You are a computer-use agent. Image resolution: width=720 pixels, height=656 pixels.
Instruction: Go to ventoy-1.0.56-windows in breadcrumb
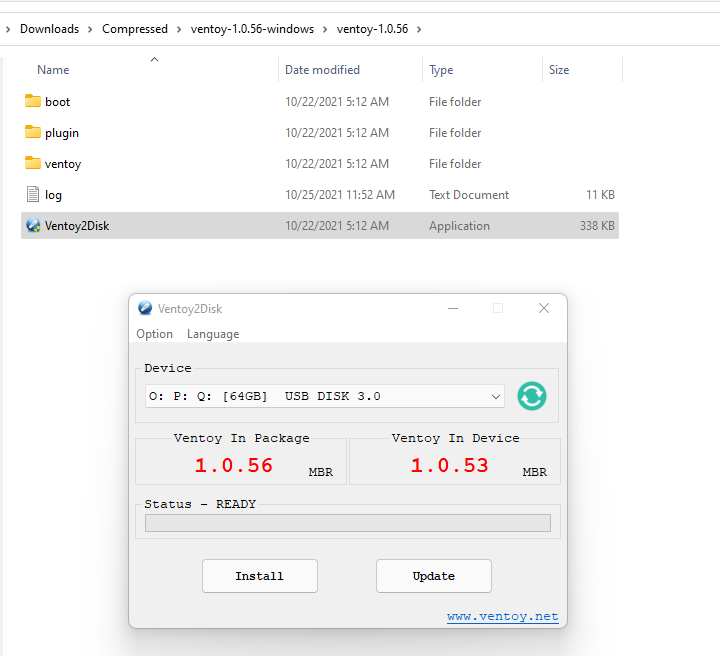pos(253,29)
